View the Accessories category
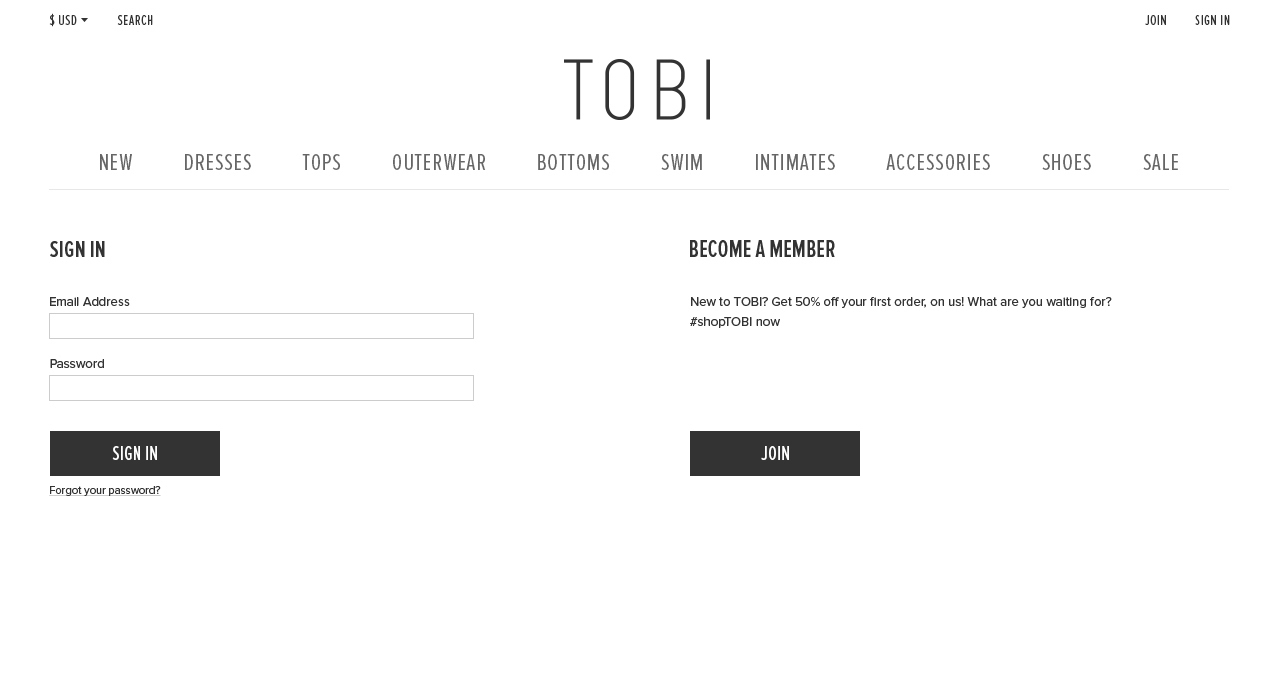The image size is (1280, 700). coord(938,163)
